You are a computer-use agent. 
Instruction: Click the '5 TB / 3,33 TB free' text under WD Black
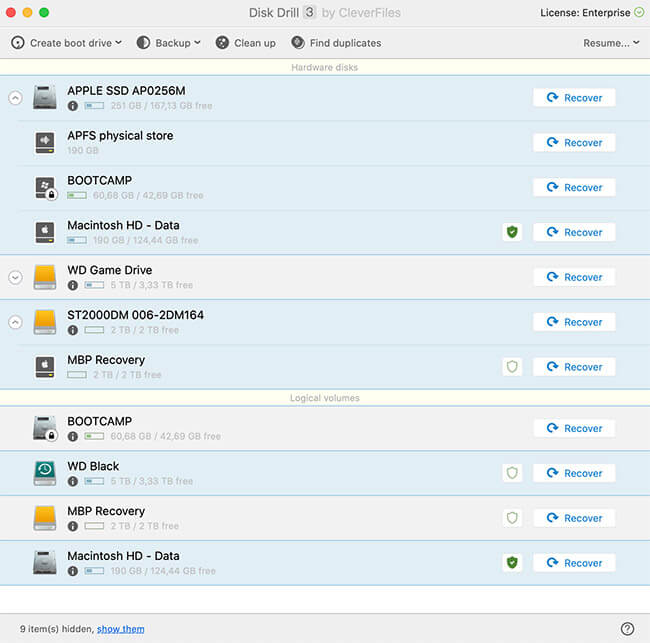152,481
